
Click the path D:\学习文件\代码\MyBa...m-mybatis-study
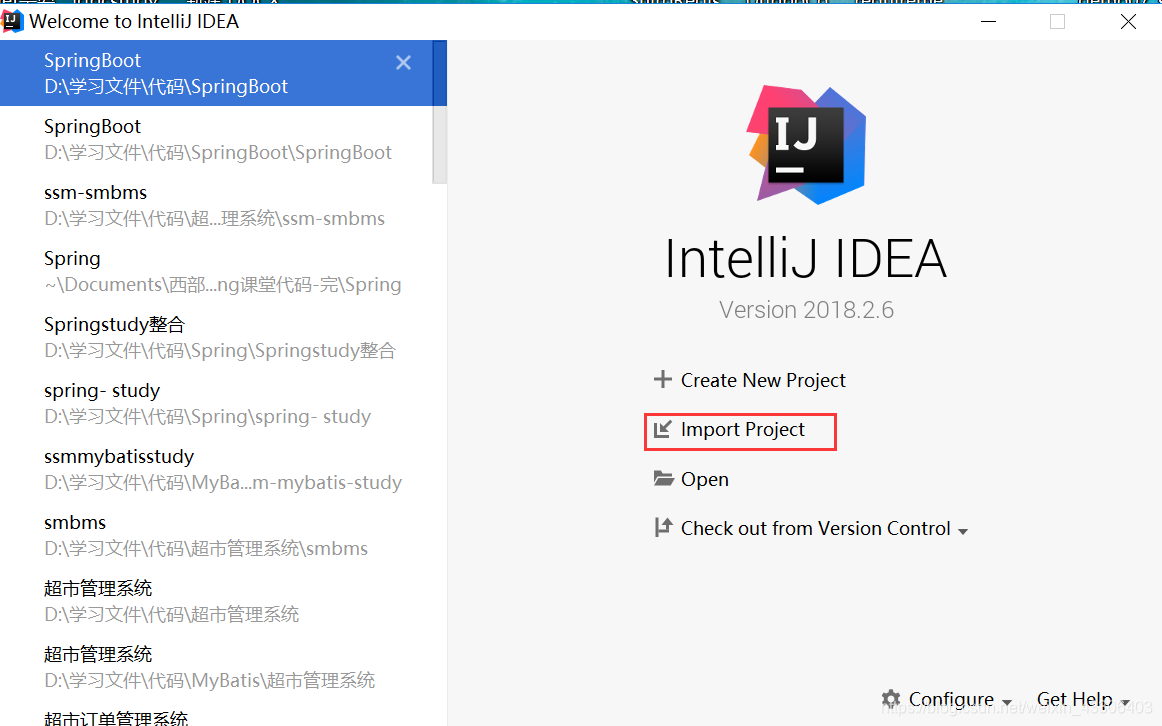[x=223, y=482]
